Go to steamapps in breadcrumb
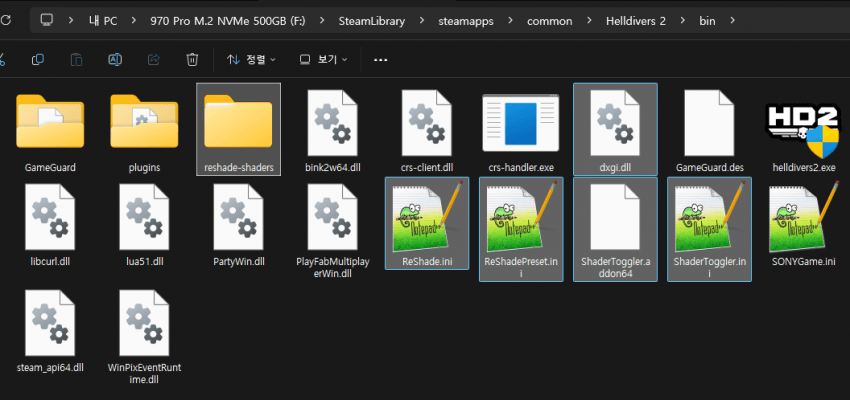 coord(466,21)
